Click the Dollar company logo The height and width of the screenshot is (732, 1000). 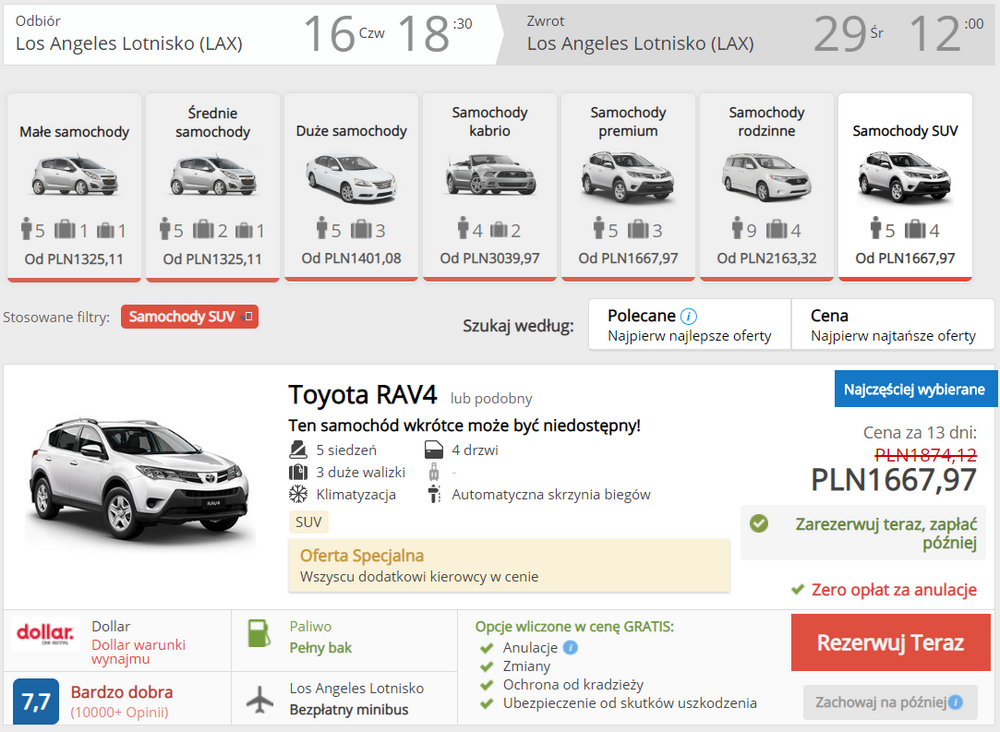45,634
